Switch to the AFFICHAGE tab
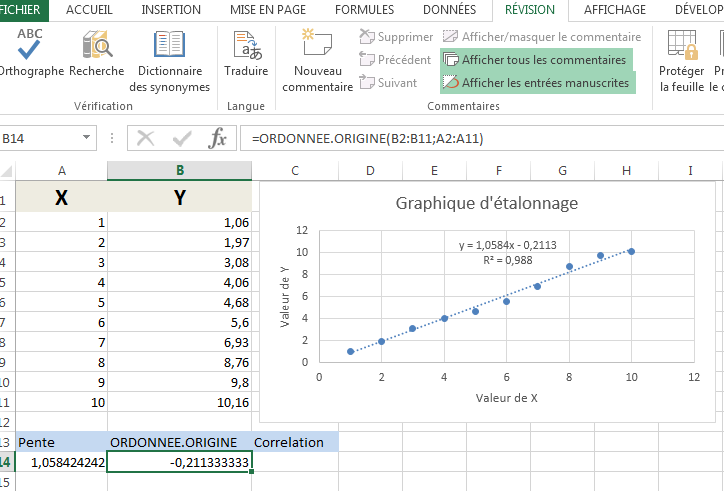The width and height of the screenshot is (724, 491). [615, 10]
